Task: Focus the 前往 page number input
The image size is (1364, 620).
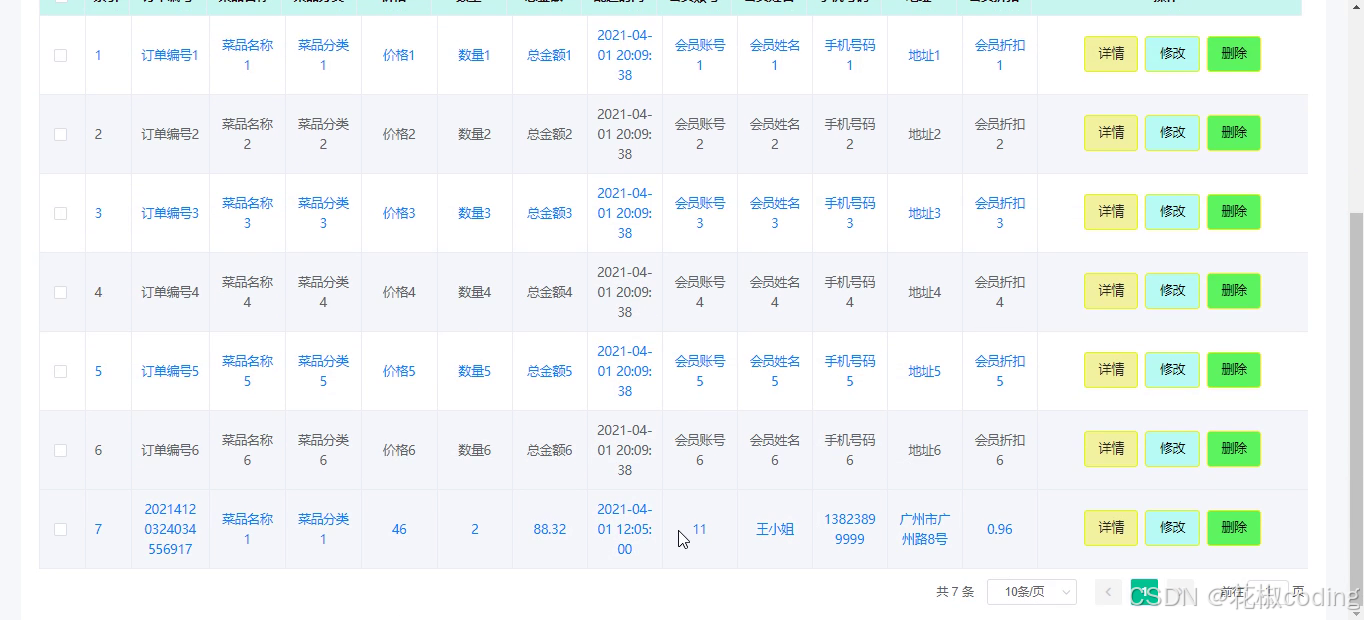Action: click(1267, 592)
